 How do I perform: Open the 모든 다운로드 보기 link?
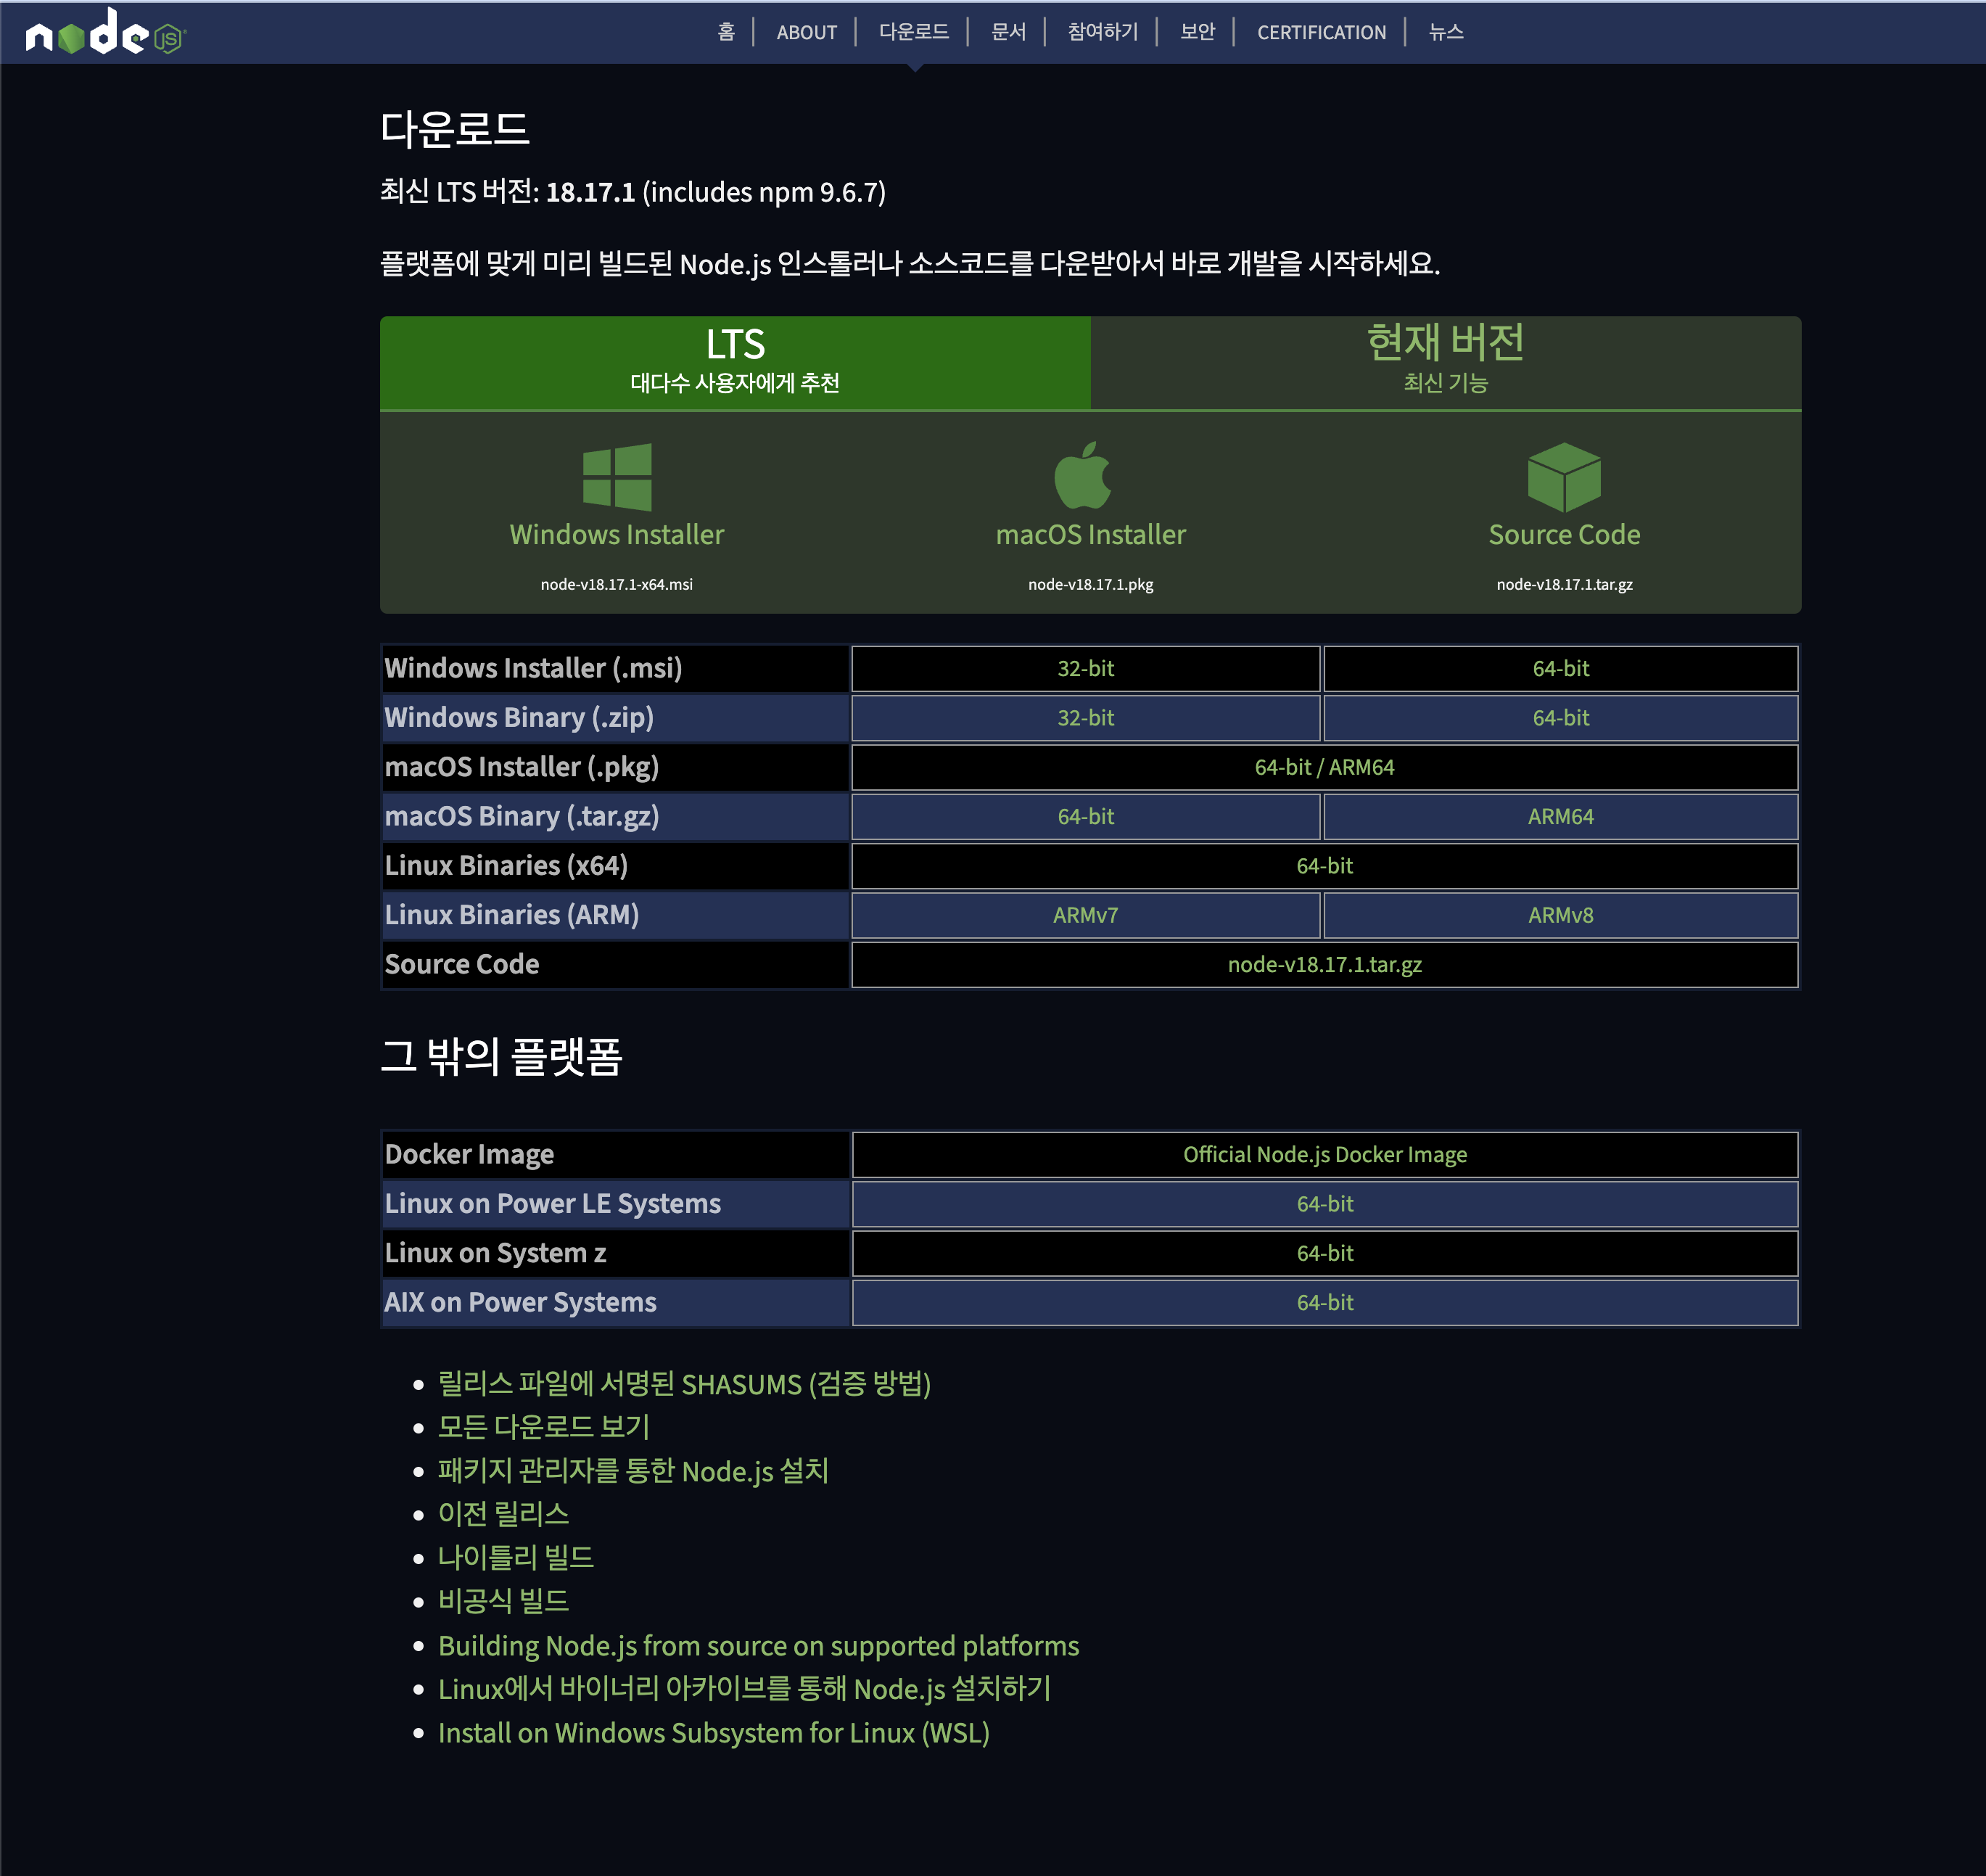(543, 1427)
